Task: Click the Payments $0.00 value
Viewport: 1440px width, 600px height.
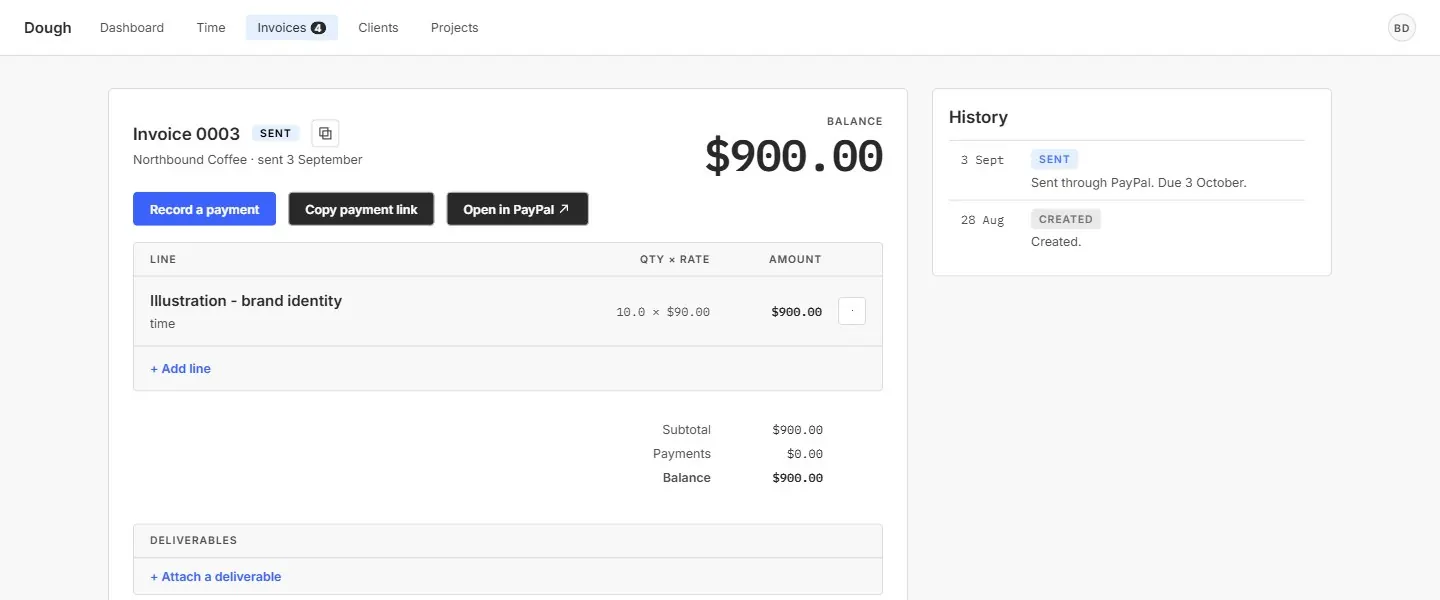Action: (x=804, y=454)
